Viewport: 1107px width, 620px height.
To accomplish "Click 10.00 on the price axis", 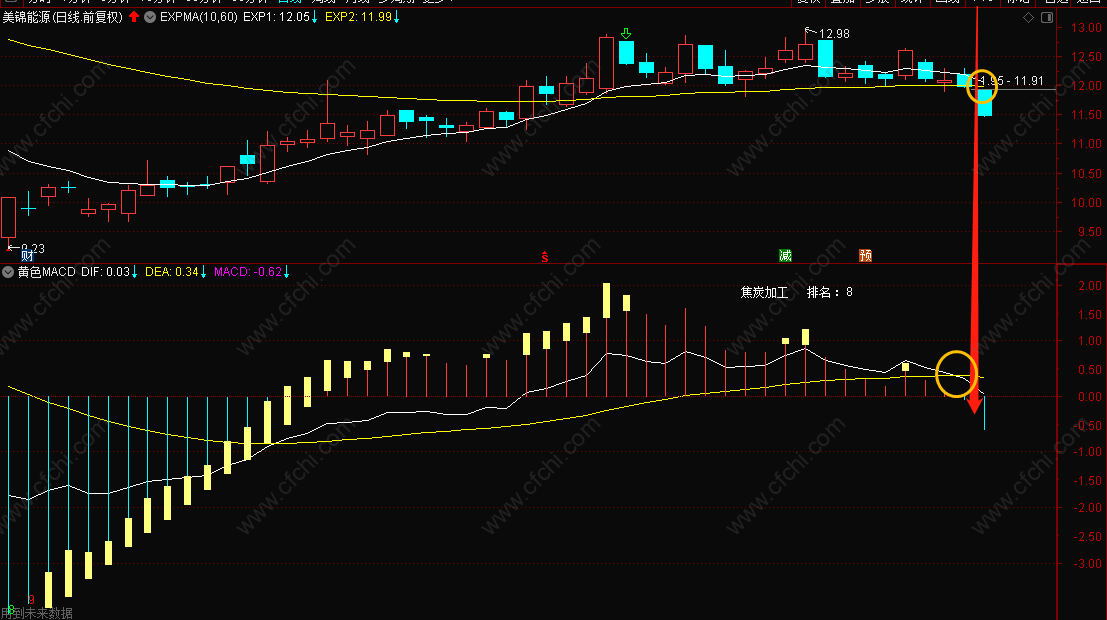I will pos(1087,203).
